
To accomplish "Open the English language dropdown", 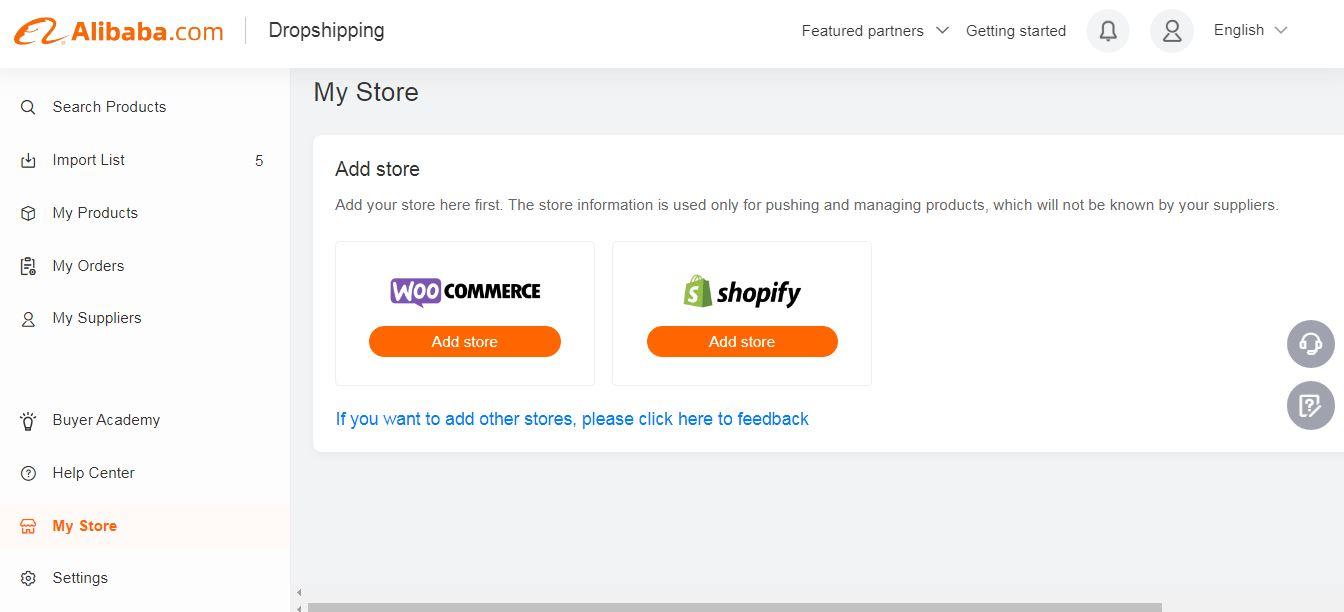I will click(1250, 30).
